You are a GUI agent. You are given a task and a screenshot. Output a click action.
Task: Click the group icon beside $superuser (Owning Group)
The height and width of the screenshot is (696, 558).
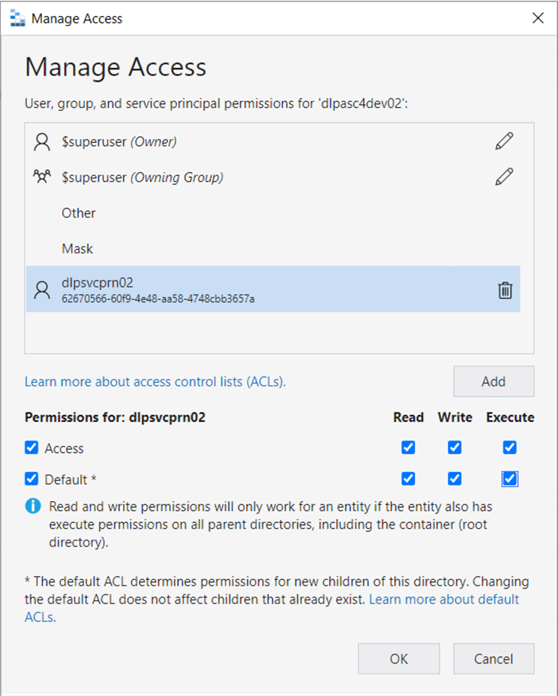[42, 177]
